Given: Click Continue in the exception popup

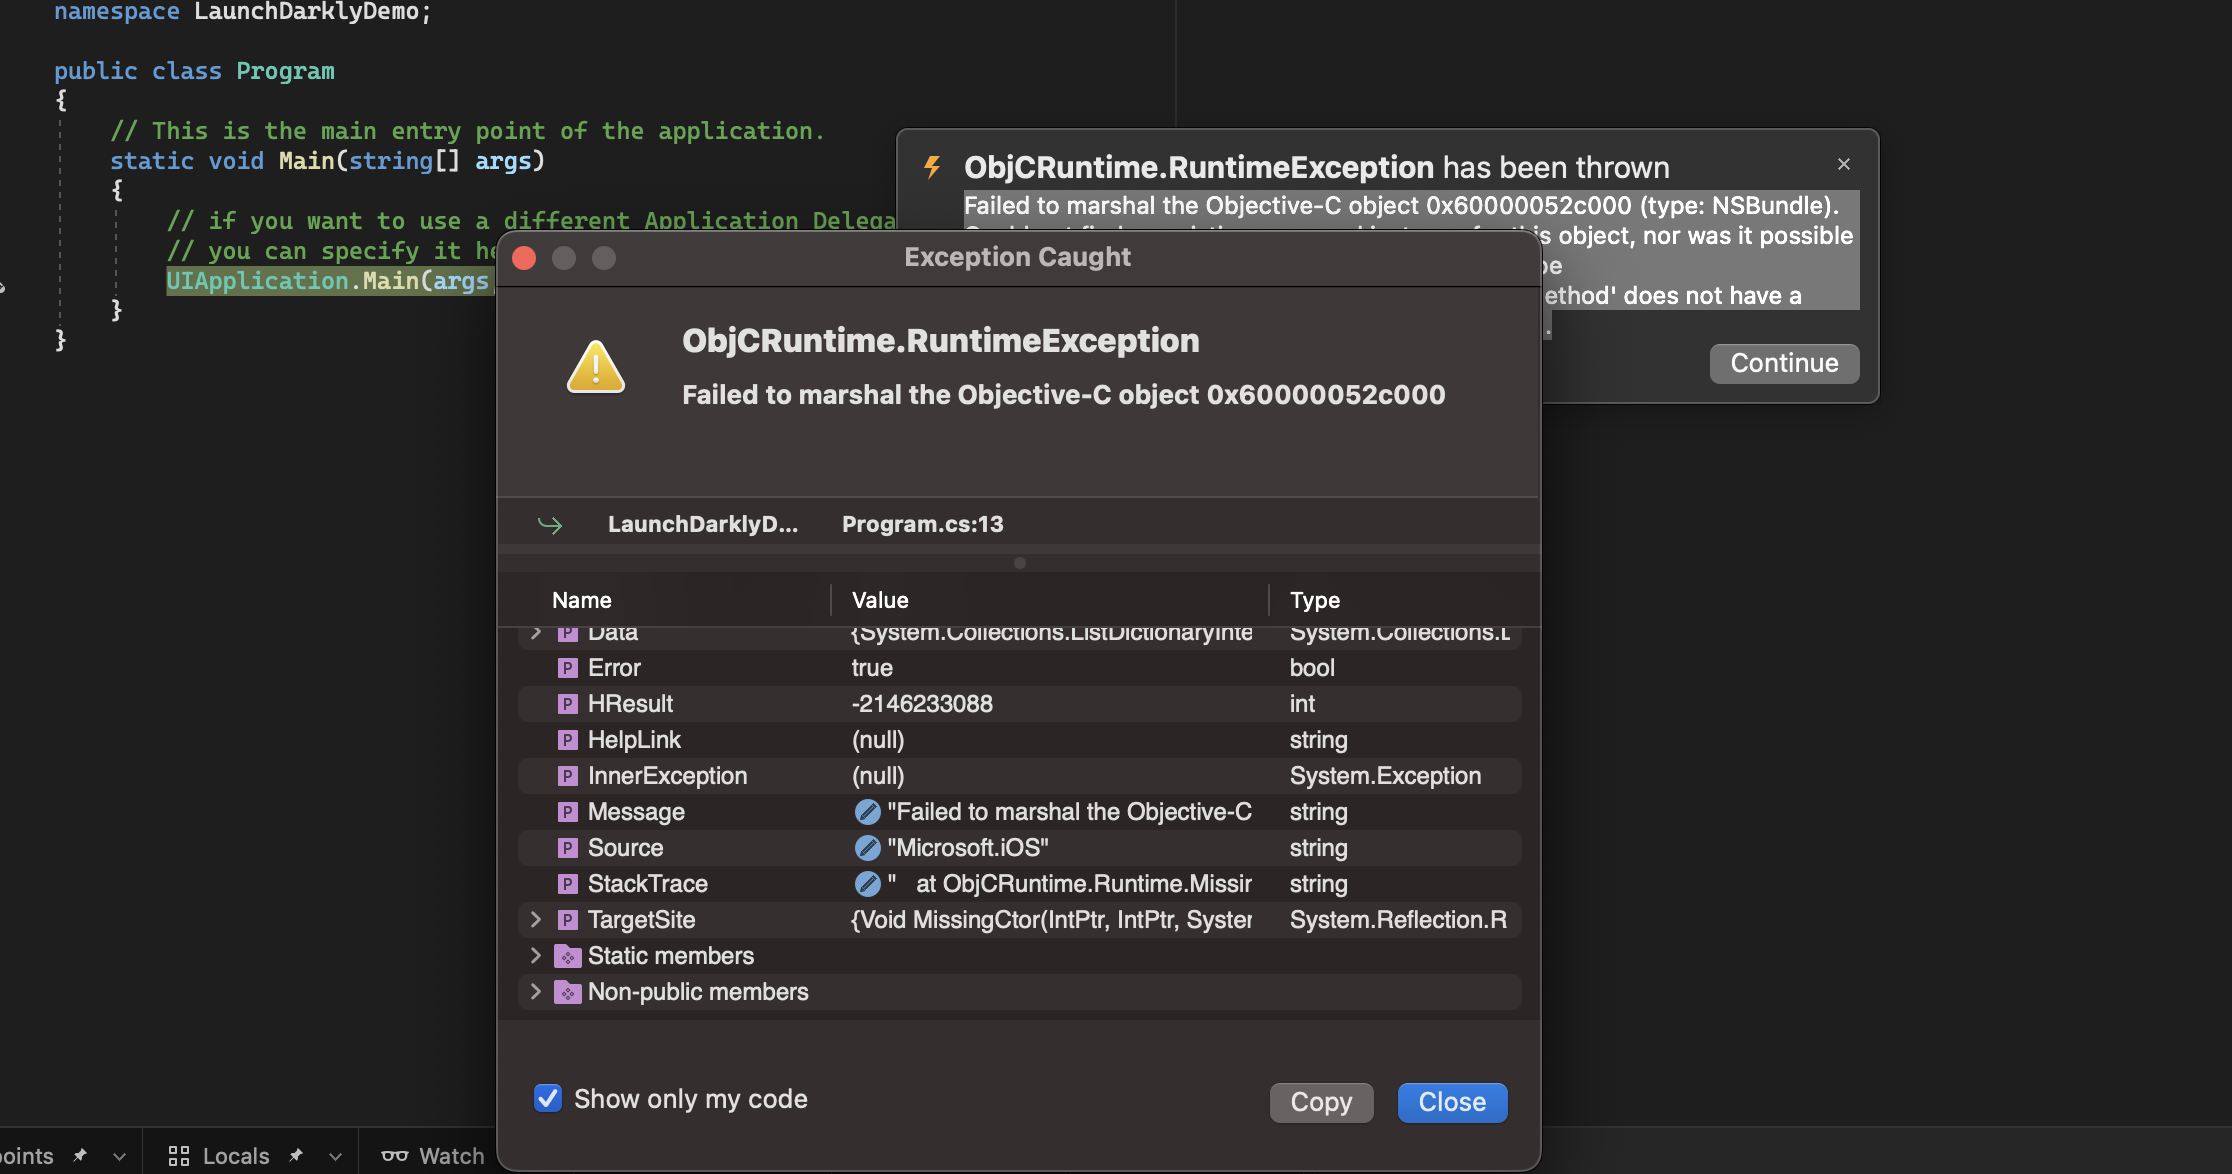Looking at the screenshot, I should coord(1783,363).
